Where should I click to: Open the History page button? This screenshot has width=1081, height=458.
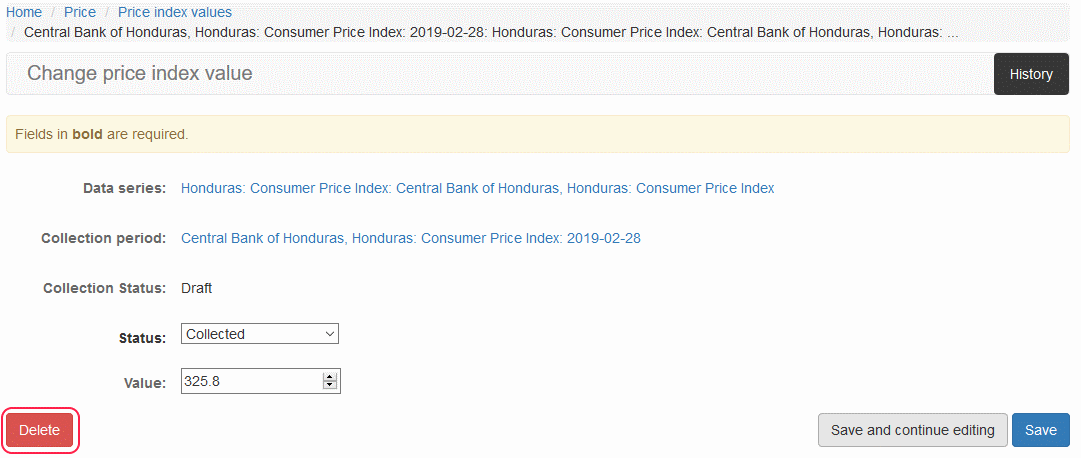coord(1031,74)
